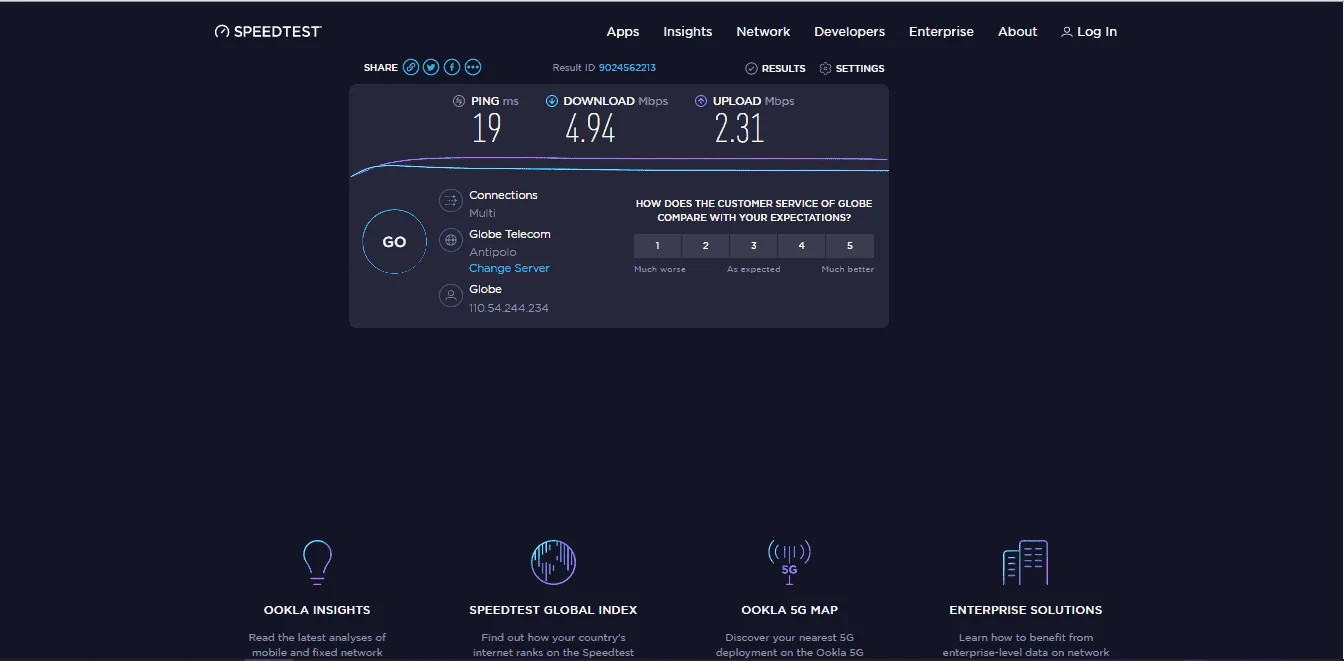This screenshot has width=1344, height=661.
Task: Click the Connections arrows icon
Action: (x=451, y=200)
